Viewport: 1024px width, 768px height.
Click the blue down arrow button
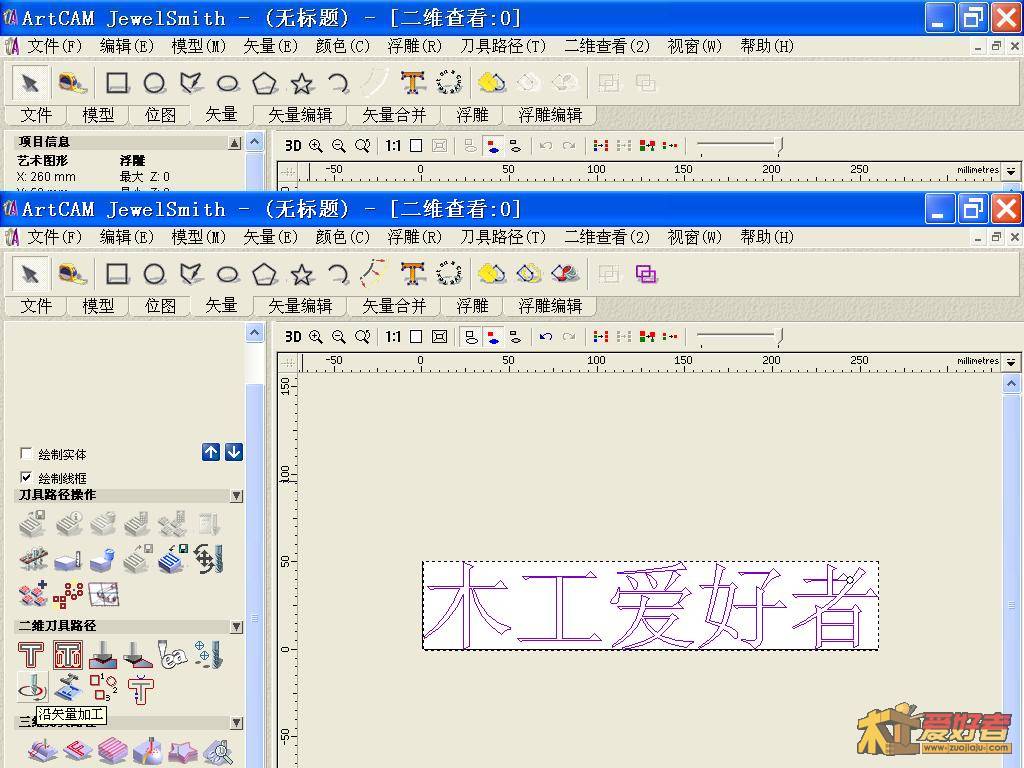(234, 452)
